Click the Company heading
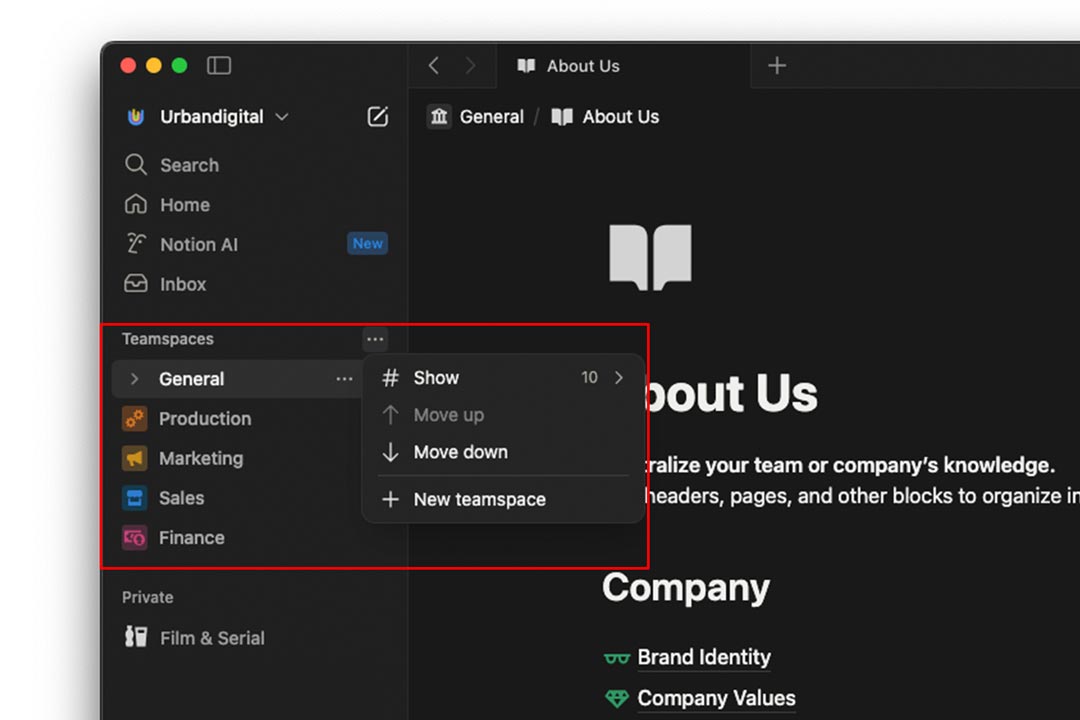This screenshot has height=720, width=1080. point(686,588)
